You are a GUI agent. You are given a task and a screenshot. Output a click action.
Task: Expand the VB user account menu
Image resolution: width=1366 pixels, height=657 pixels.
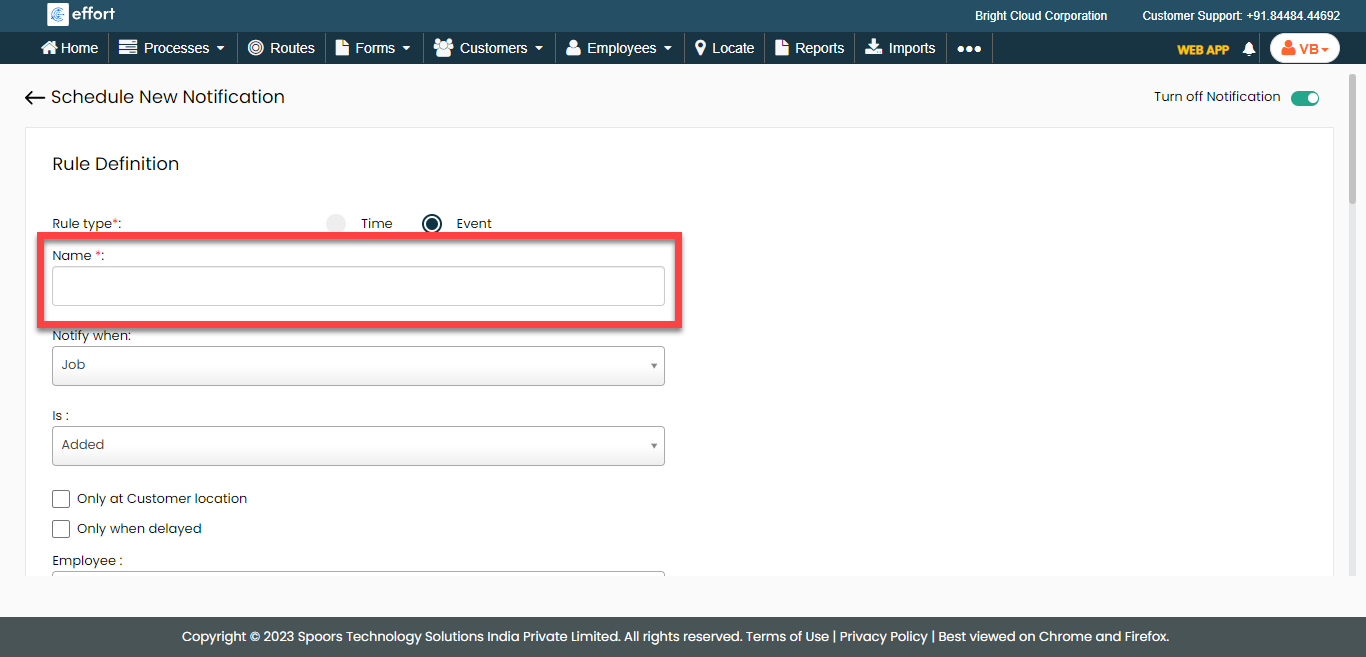click(1304, 49)
